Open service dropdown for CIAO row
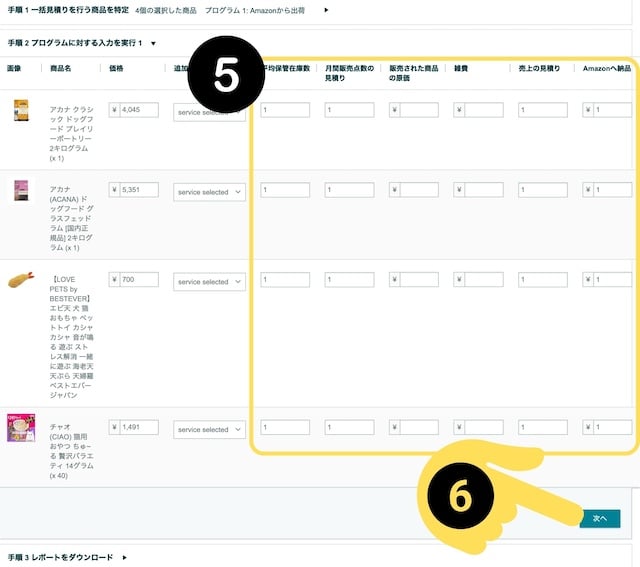Image resolution: width=640 pixels, height=567 pixels. click(209, 429)
